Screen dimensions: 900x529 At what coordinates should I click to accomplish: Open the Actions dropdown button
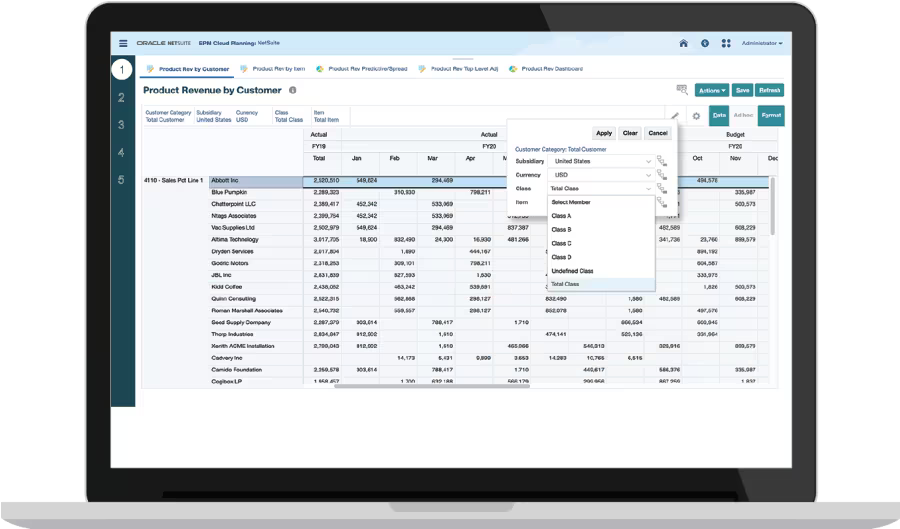[x=711, y=90]
